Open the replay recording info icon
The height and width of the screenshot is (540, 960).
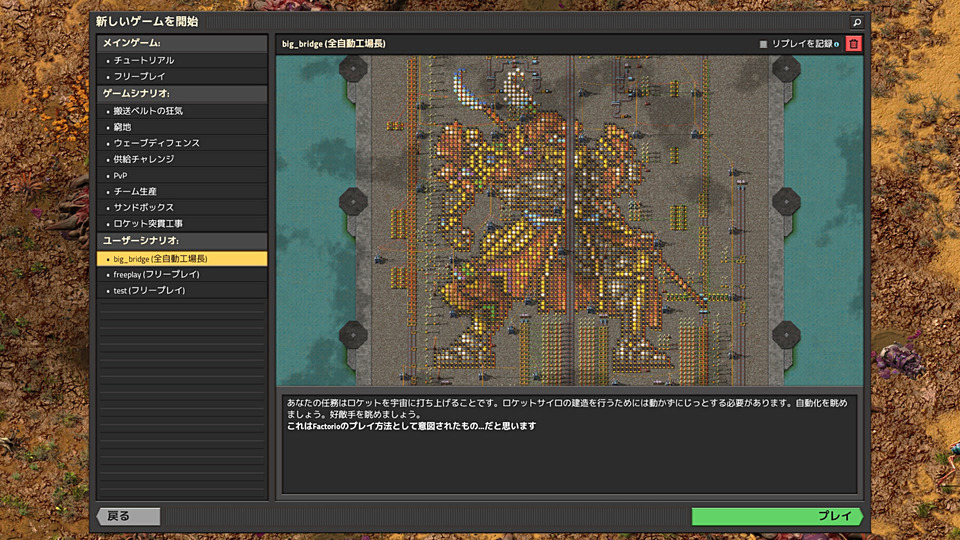(836, 44)
